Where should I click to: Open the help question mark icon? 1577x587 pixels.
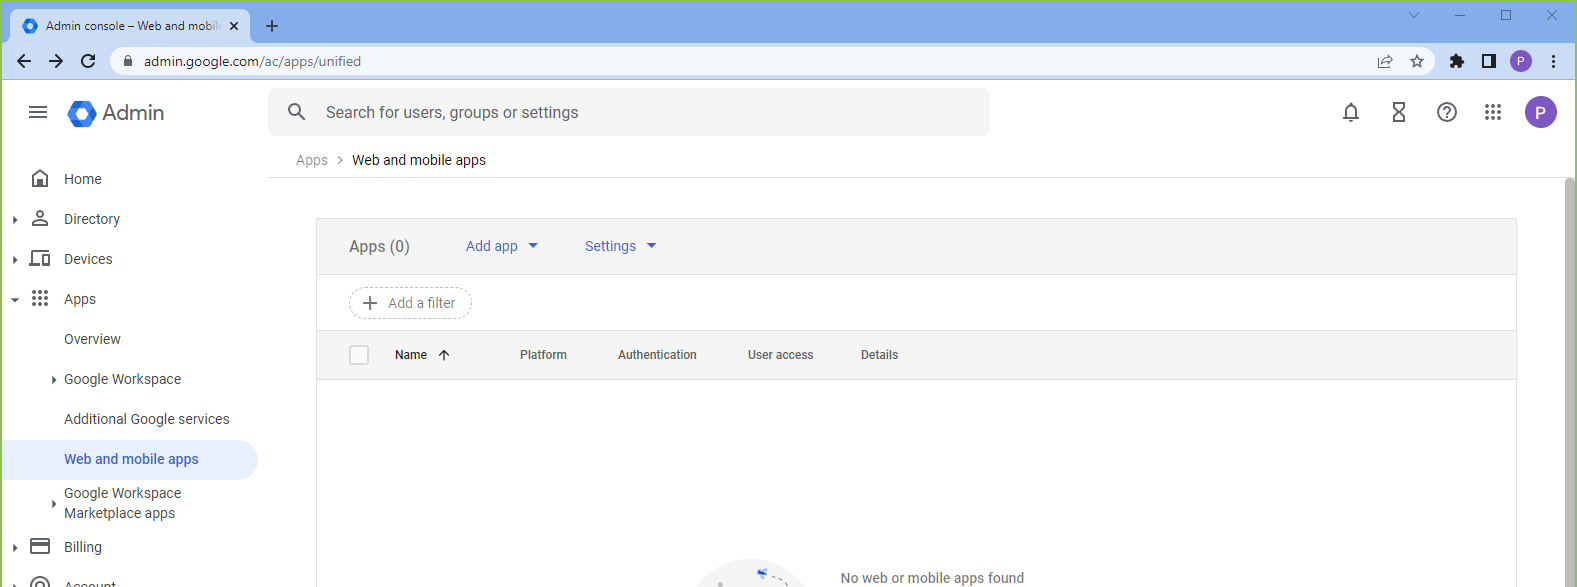point(1447,112)
